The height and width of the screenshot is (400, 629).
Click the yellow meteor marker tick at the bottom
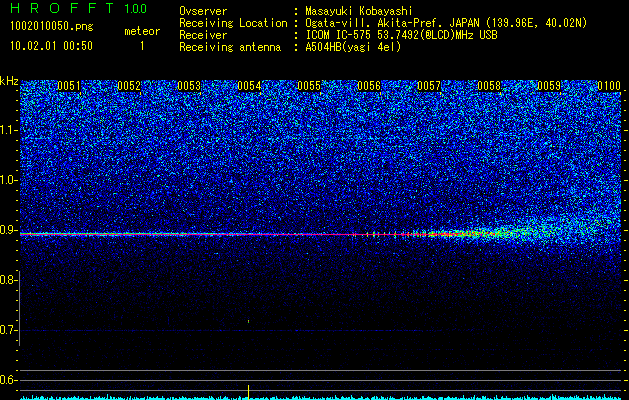[x=248, y=392]
